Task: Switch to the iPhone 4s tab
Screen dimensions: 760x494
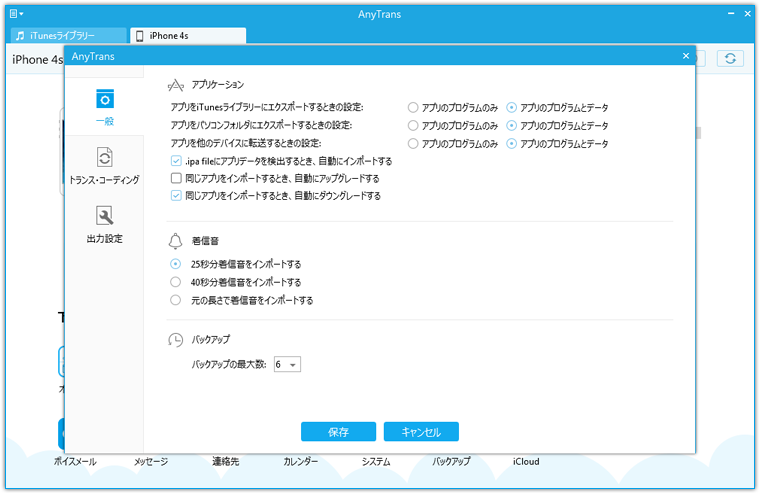Action: pyautogui.click(x=188, y=36)
